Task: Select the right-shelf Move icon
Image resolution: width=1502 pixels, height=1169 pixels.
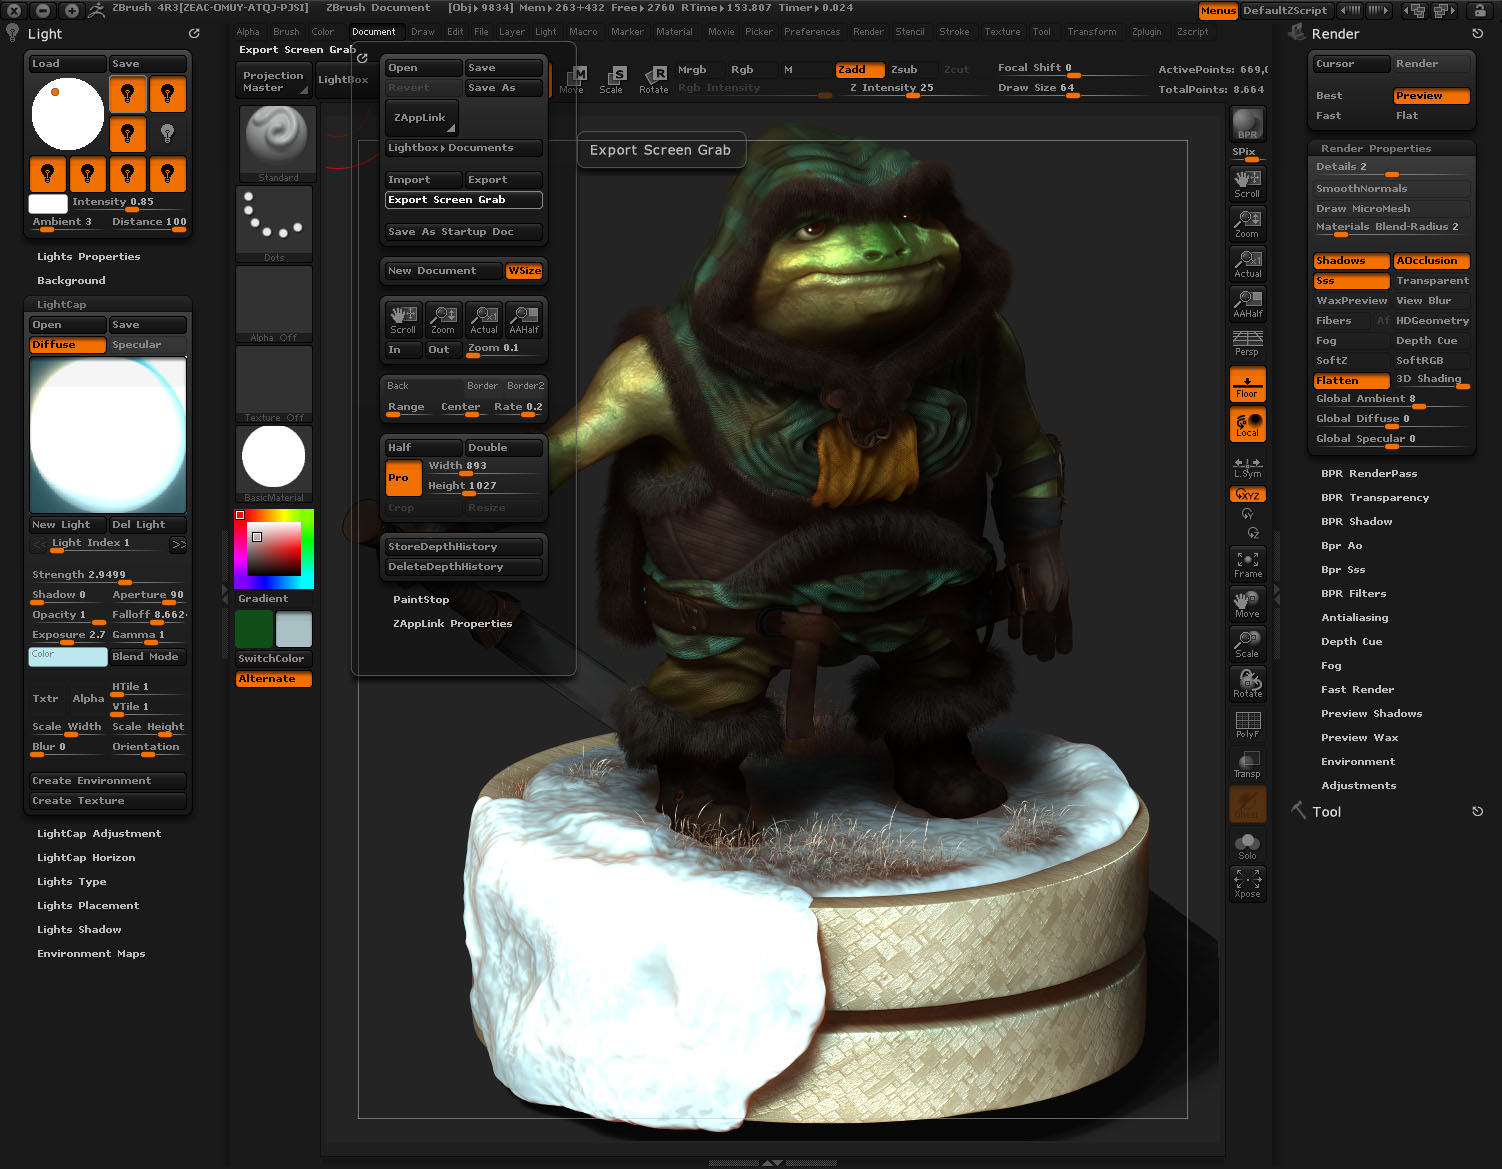Action: click(1247, 604)
